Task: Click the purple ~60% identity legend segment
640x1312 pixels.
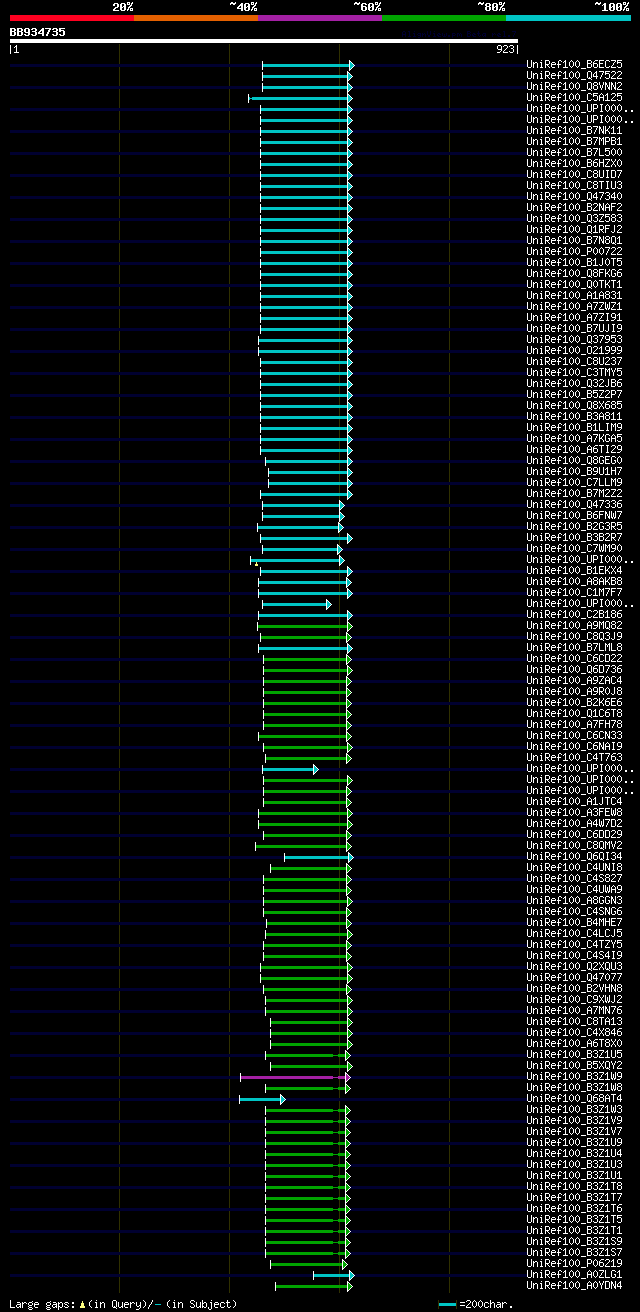Action: [x=319, y=17]
